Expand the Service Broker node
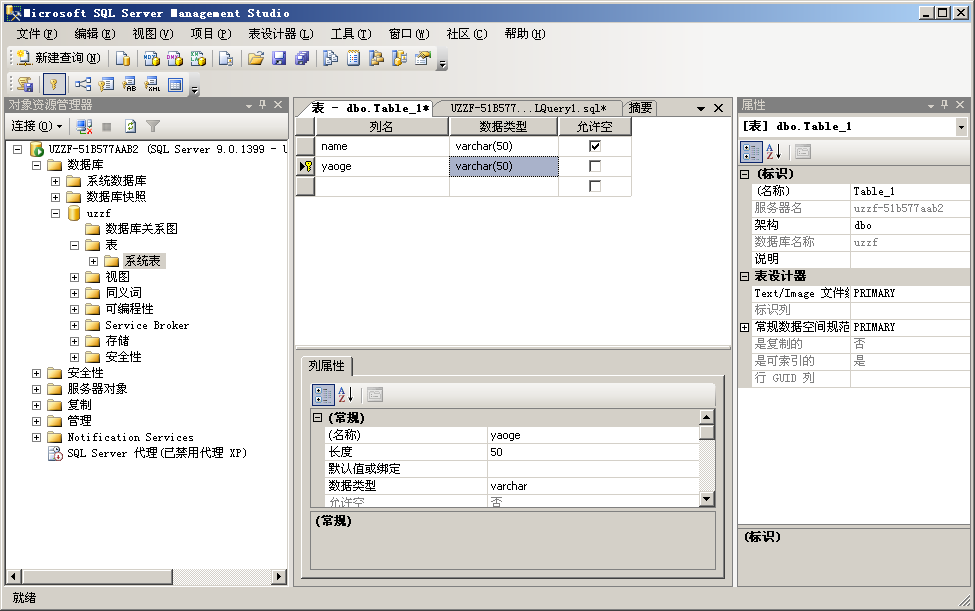 (75, 325)
